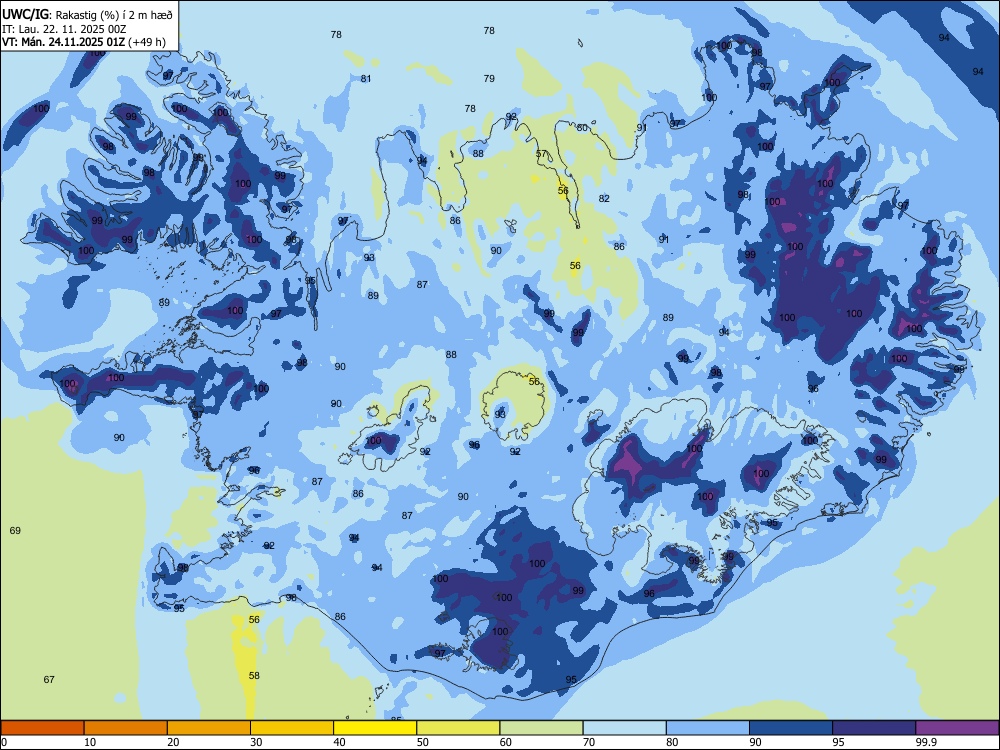Viewport: 1000px width, 750px height.
Task: Click the humidity value '58' in yellow strip
Action: coord(254,675)
